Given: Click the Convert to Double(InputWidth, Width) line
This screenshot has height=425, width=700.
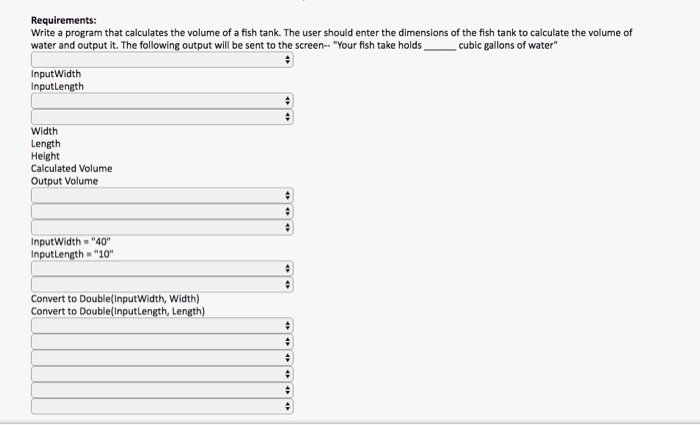Looking at the screenshot, I should tap(115, 299).
